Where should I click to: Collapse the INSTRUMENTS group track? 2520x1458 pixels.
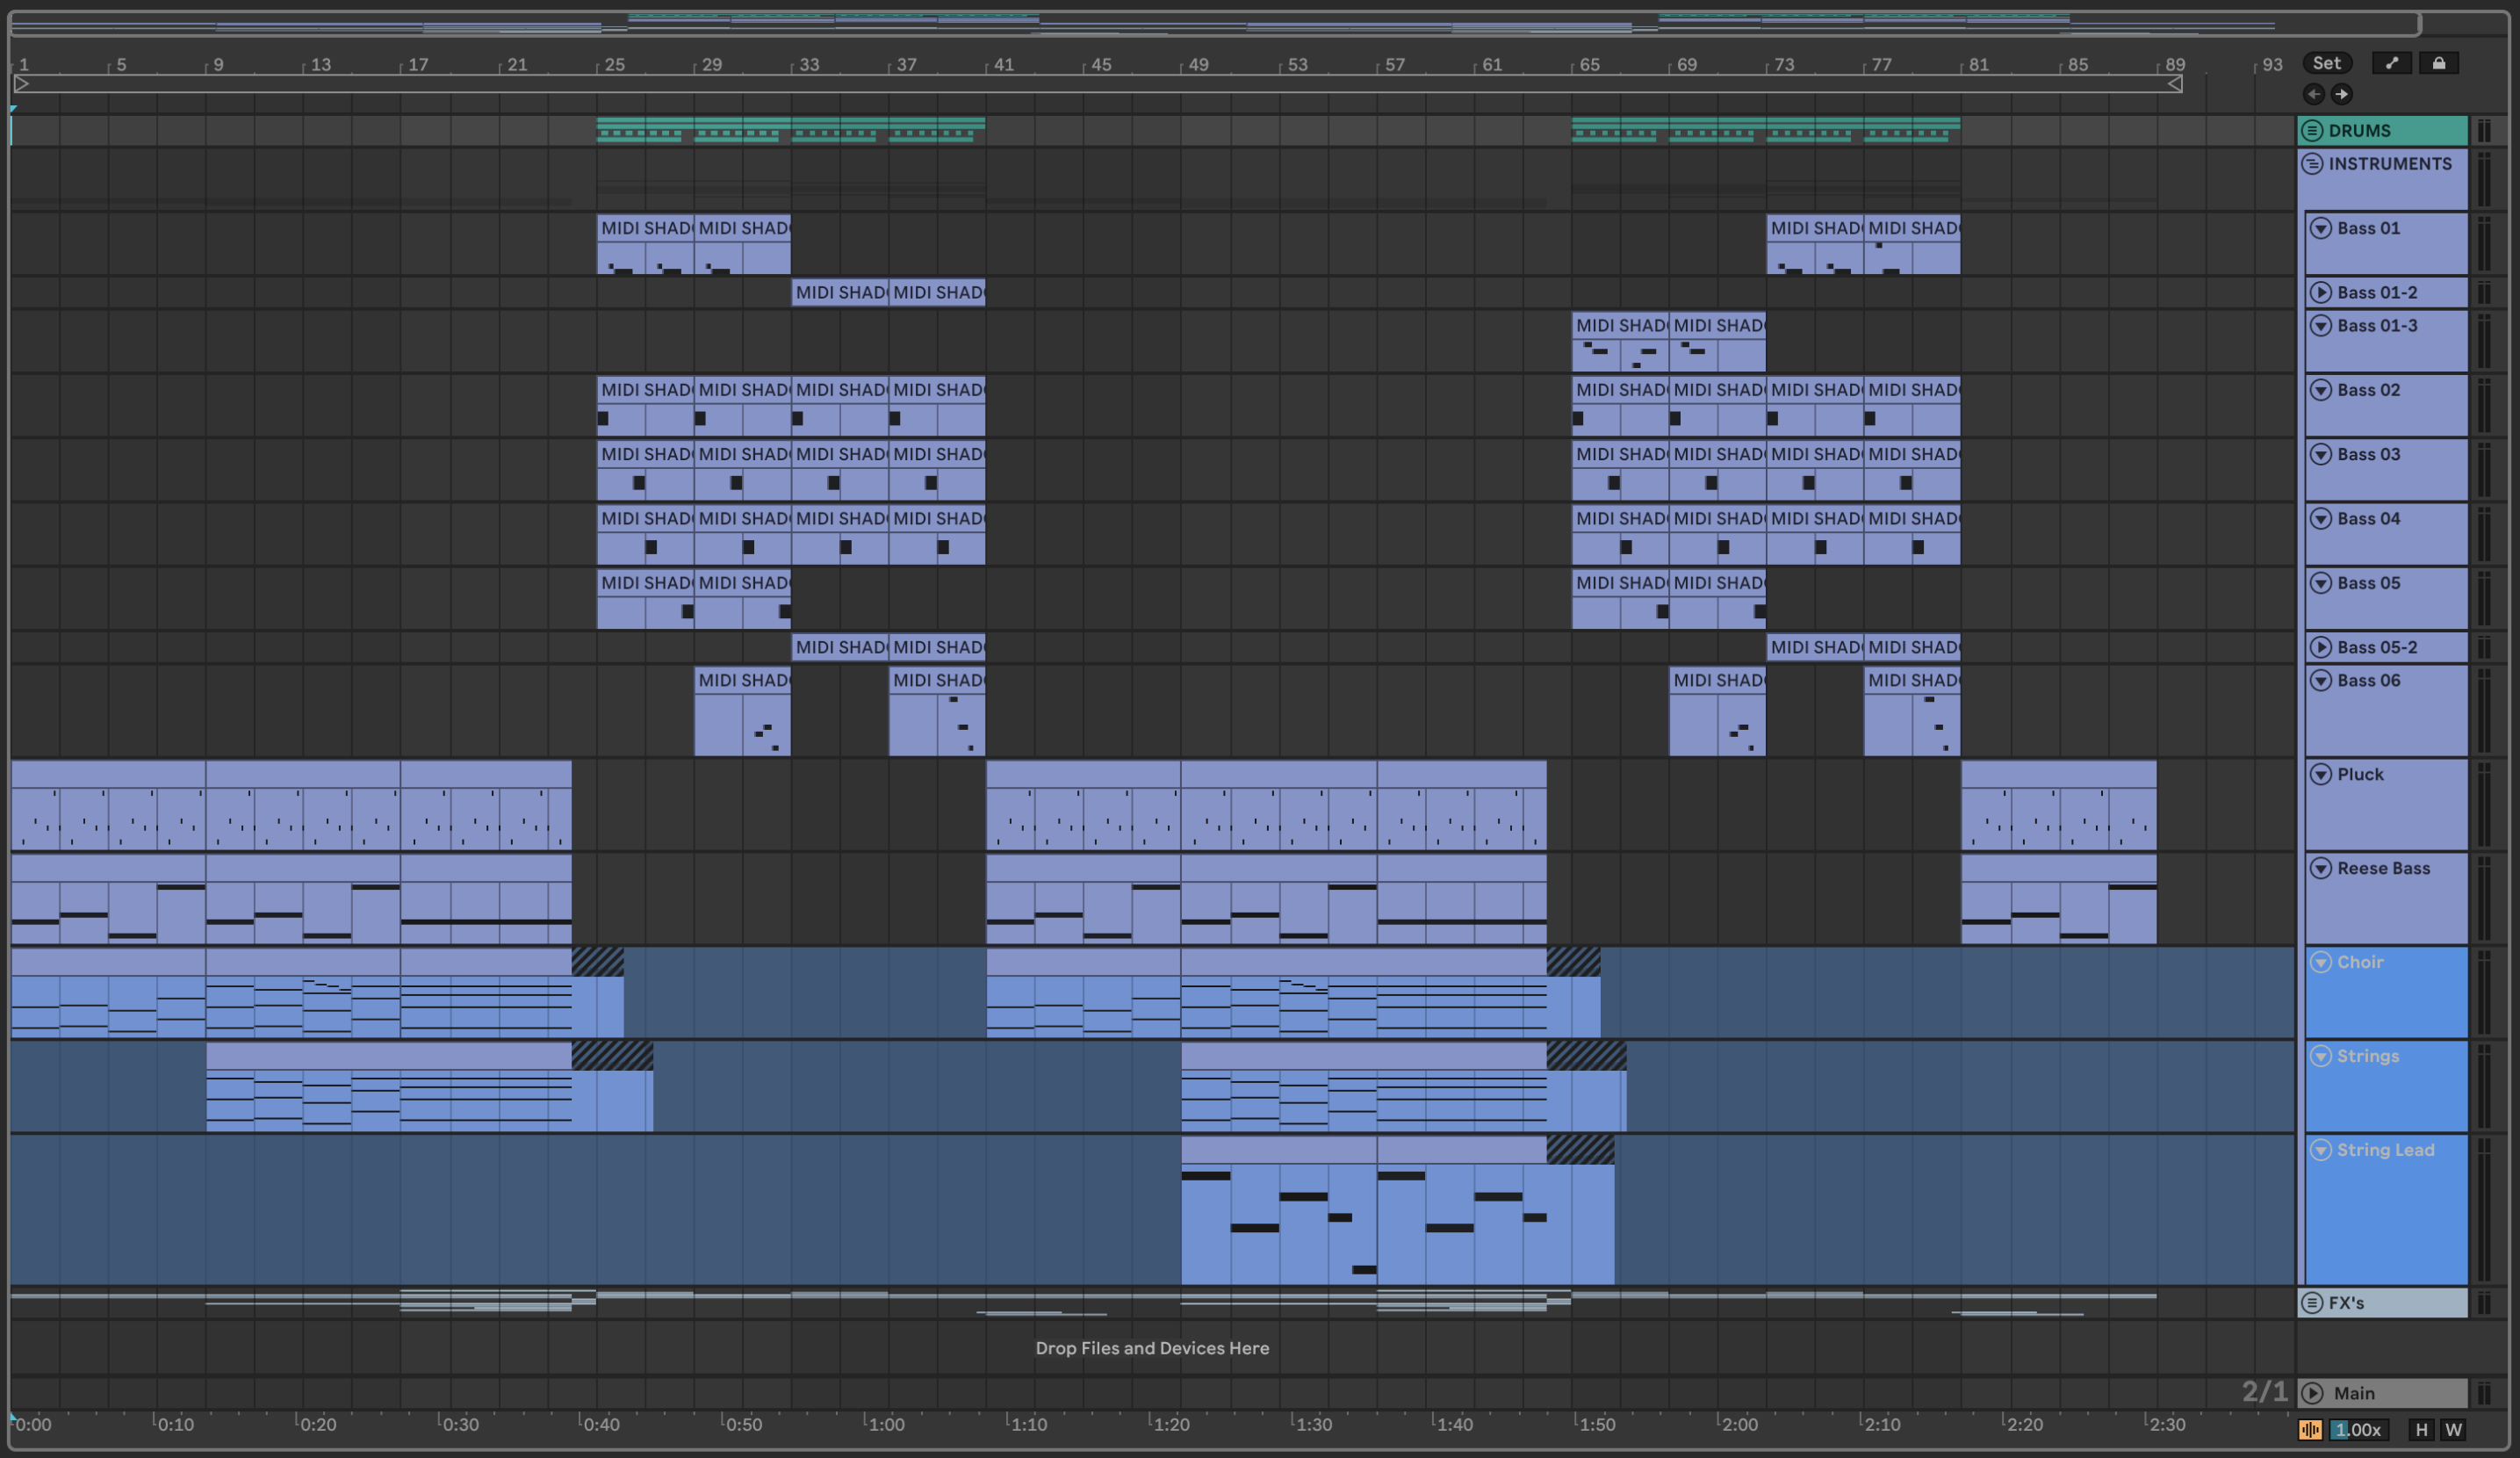click(2312, 164)
